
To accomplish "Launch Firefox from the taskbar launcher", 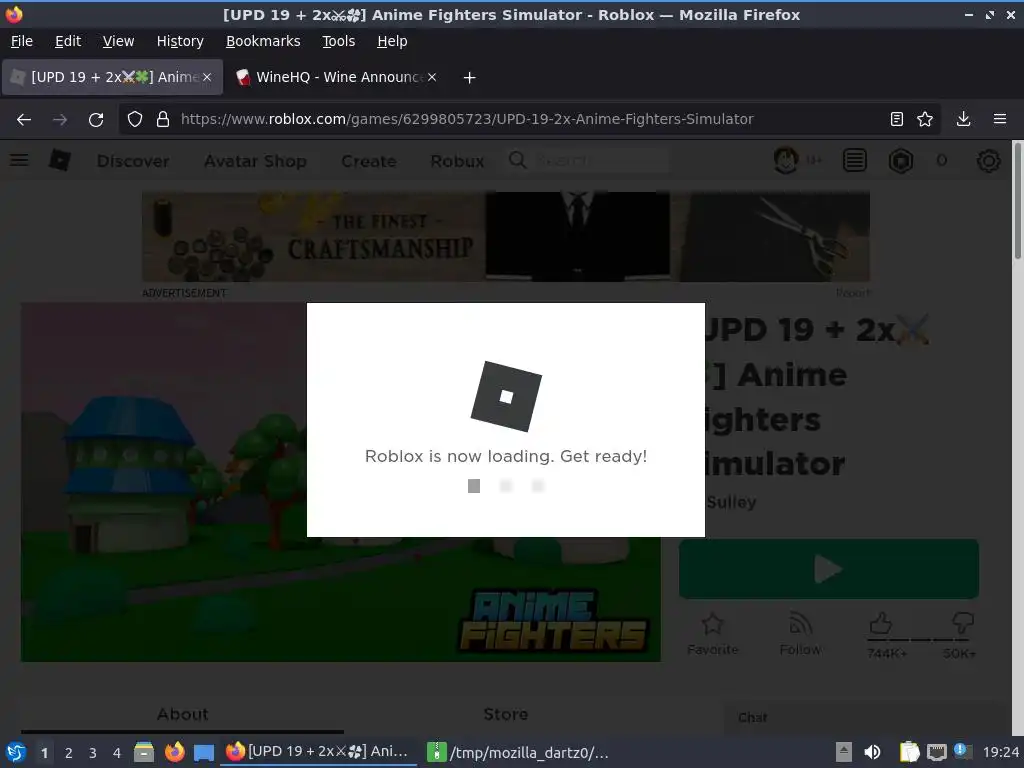I will tap(174, 752).
